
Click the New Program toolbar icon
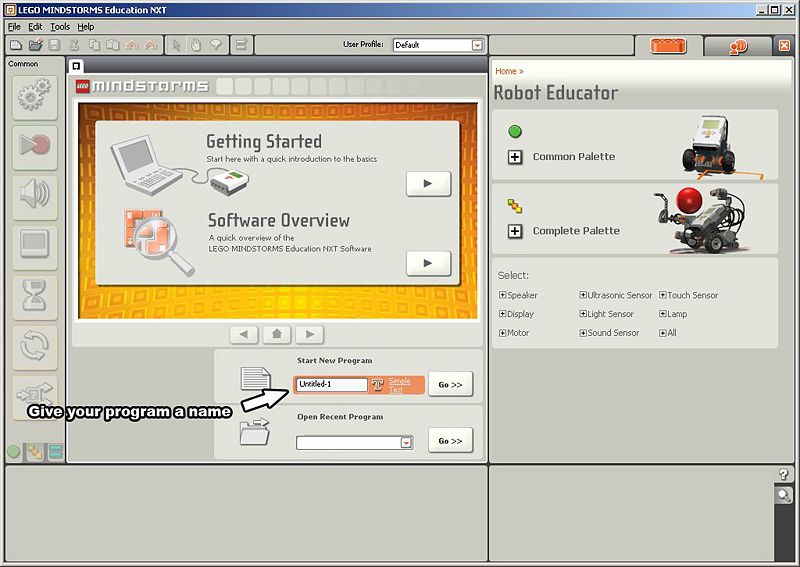[x=16, y=45]
